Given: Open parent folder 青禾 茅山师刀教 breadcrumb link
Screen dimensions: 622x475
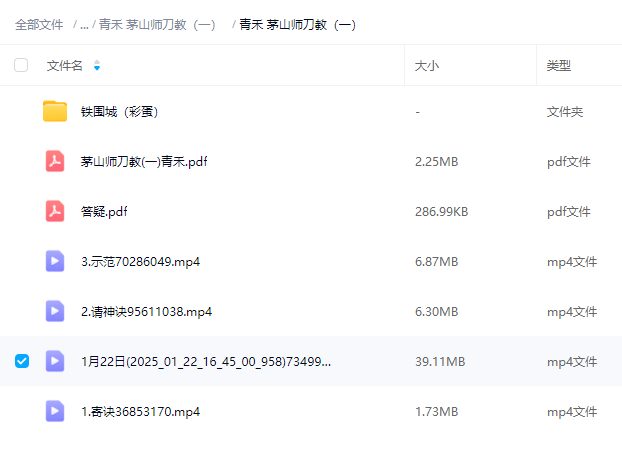Looking at the screenshot, I should pos(157,25).
